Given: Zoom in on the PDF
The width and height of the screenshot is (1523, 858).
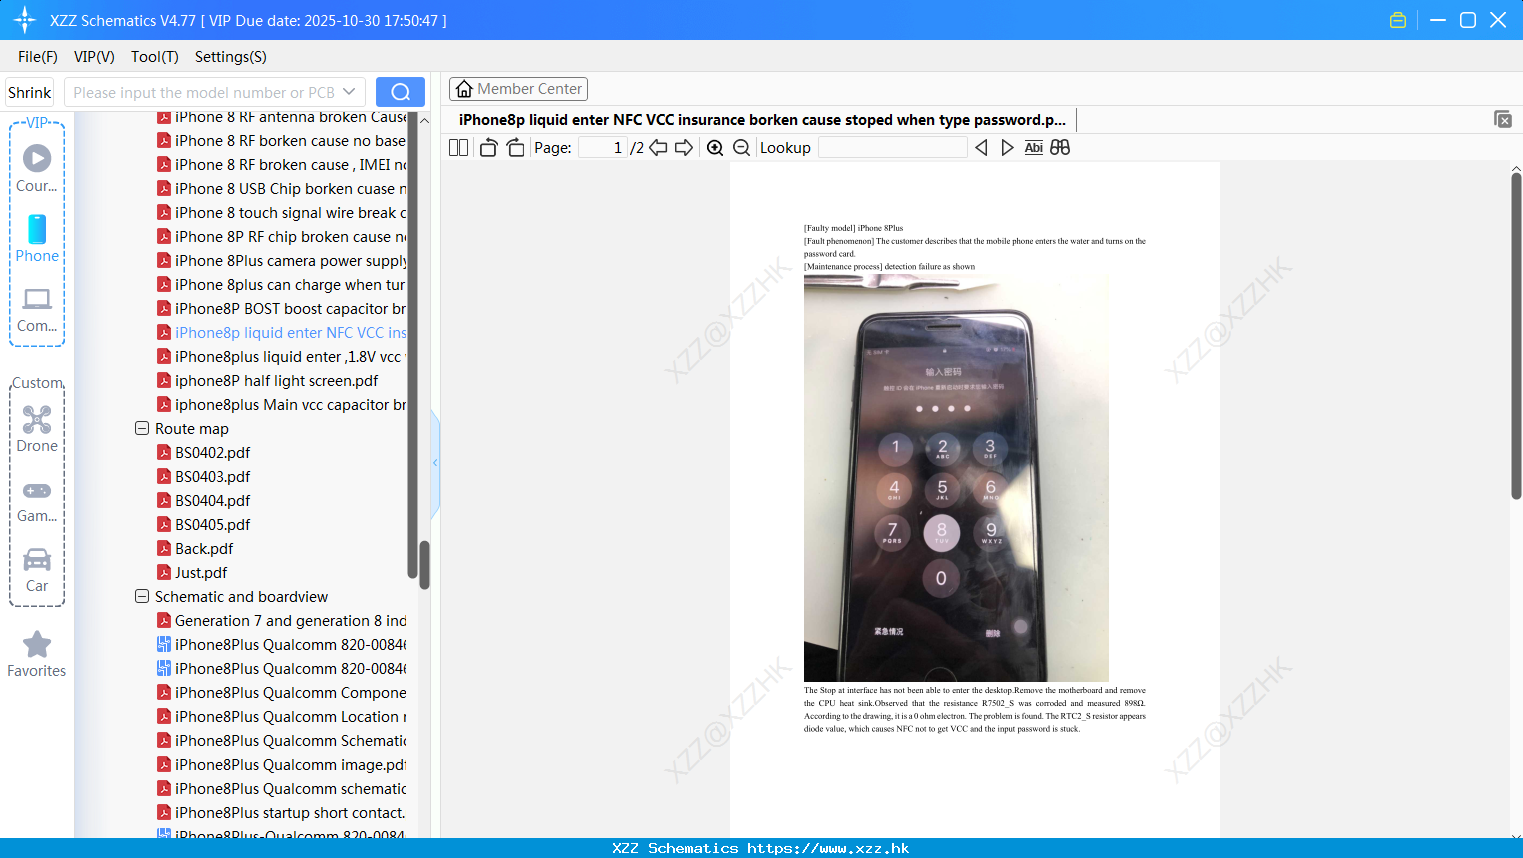Looking at the screenshot, I should 715,148.
